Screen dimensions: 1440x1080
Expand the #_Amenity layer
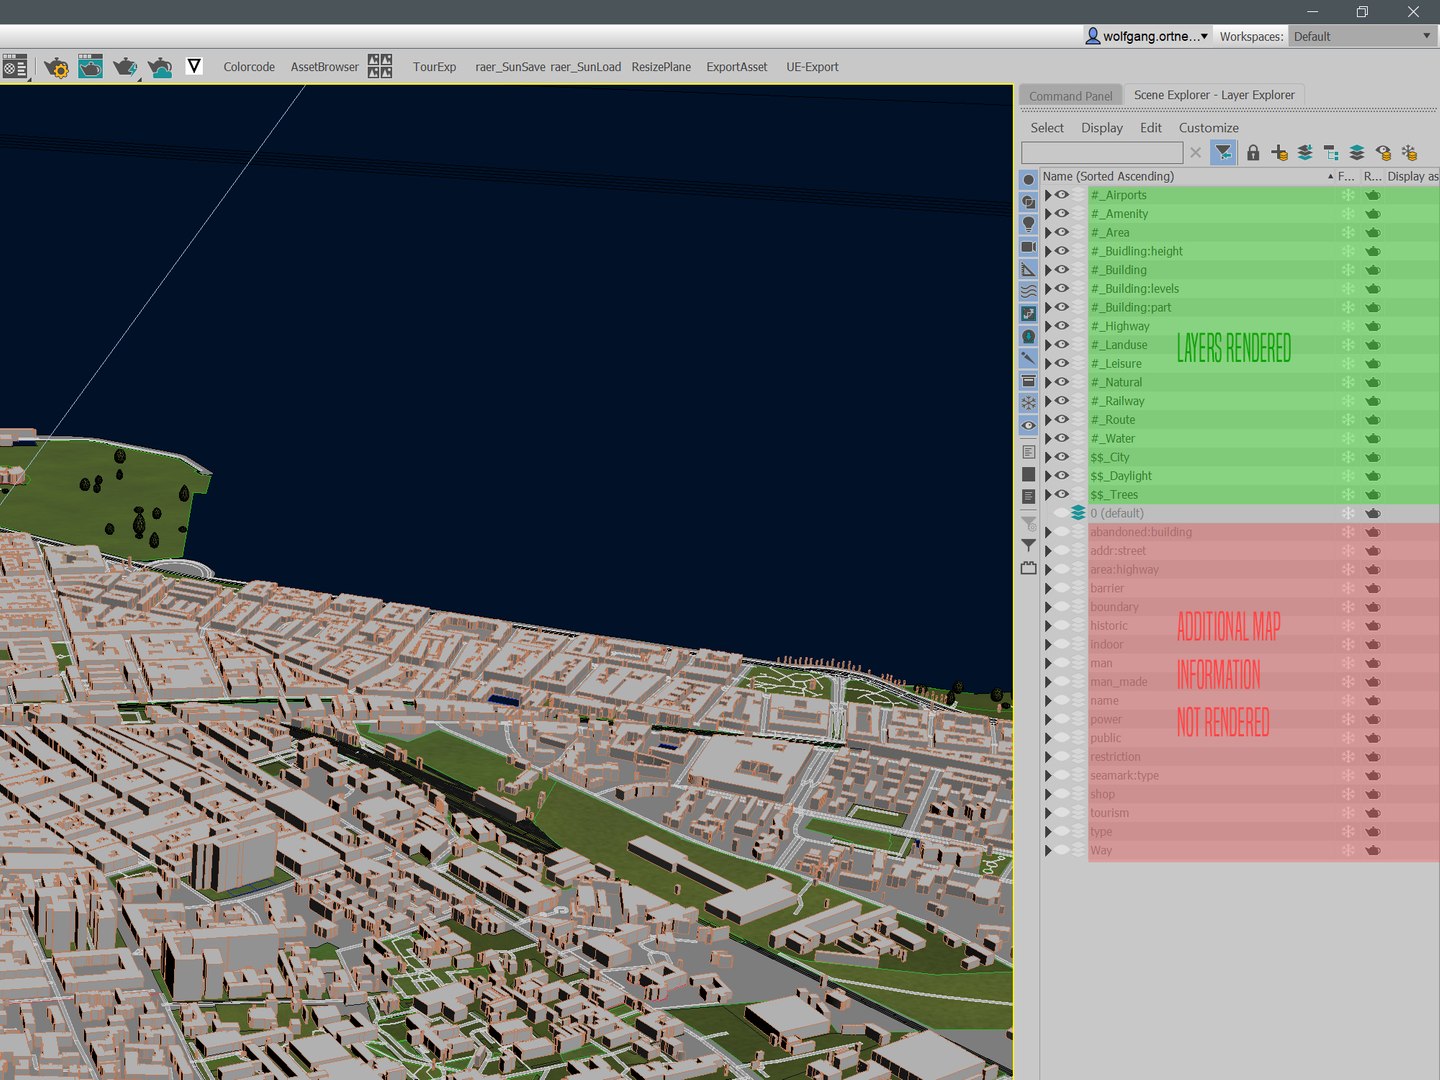(1048, 214)
